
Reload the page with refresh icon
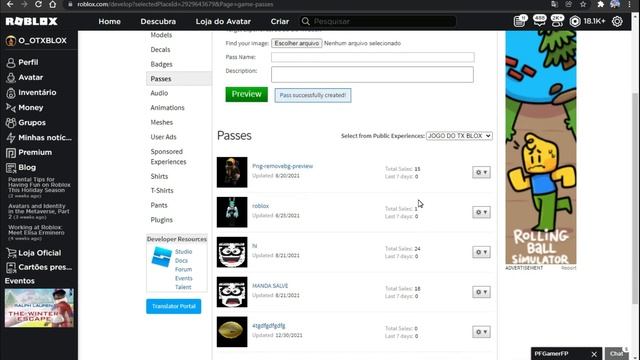point(38,4)
